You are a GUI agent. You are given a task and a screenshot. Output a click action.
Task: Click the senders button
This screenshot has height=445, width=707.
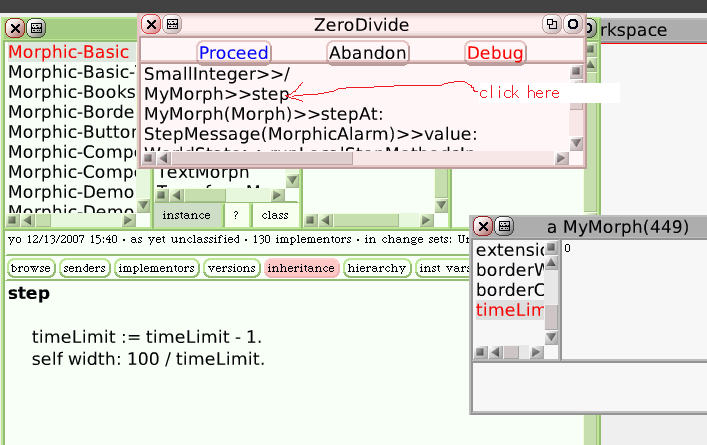point(85,268)
